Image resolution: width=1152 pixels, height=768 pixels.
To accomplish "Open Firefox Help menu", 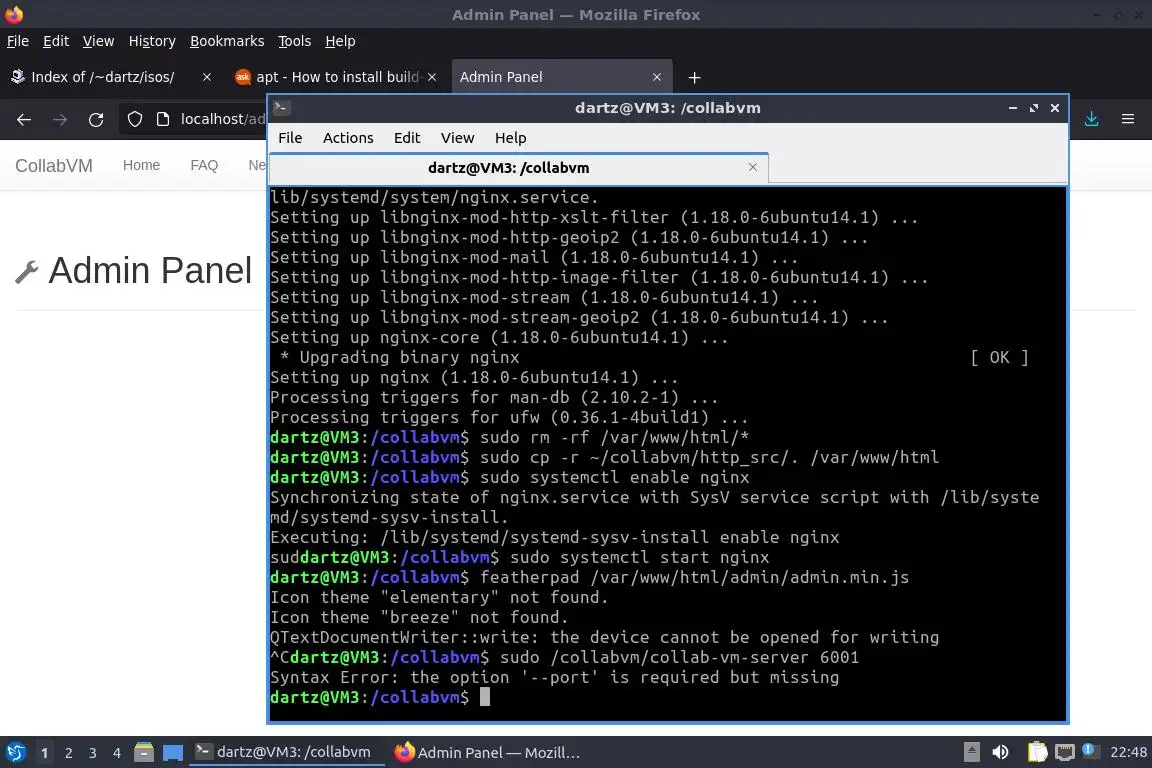I will coord(340,41).
